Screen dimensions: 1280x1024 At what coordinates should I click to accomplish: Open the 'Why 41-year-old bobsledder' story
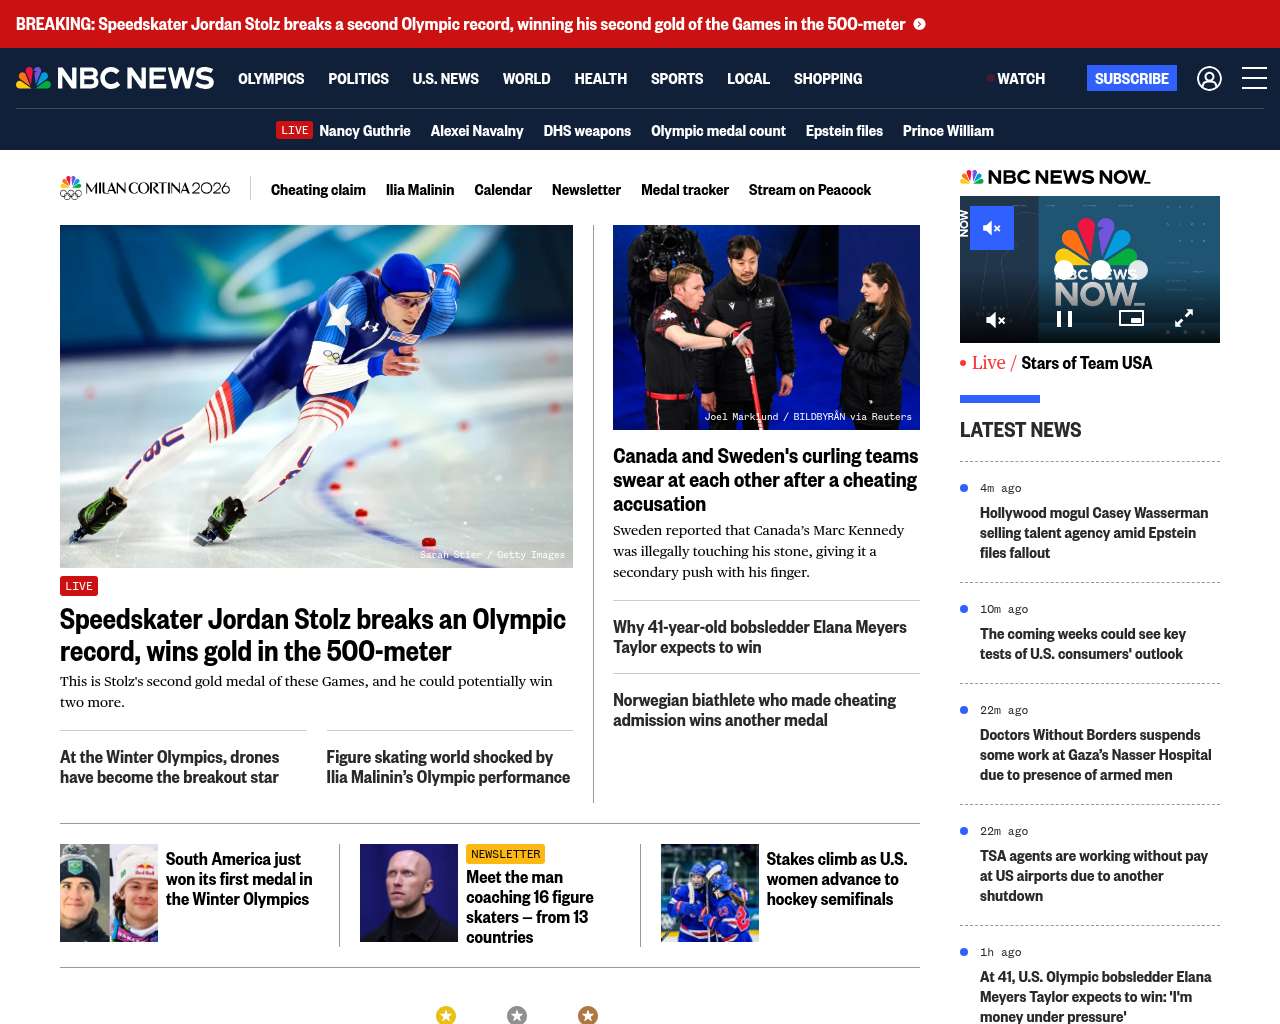tap(760, 637)
